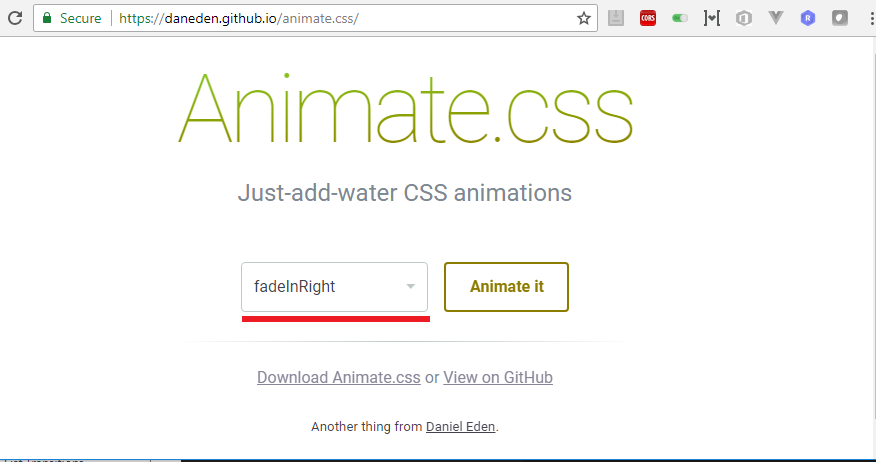
Task: Follow the Download Animate.css link
Action: [339, 378]
